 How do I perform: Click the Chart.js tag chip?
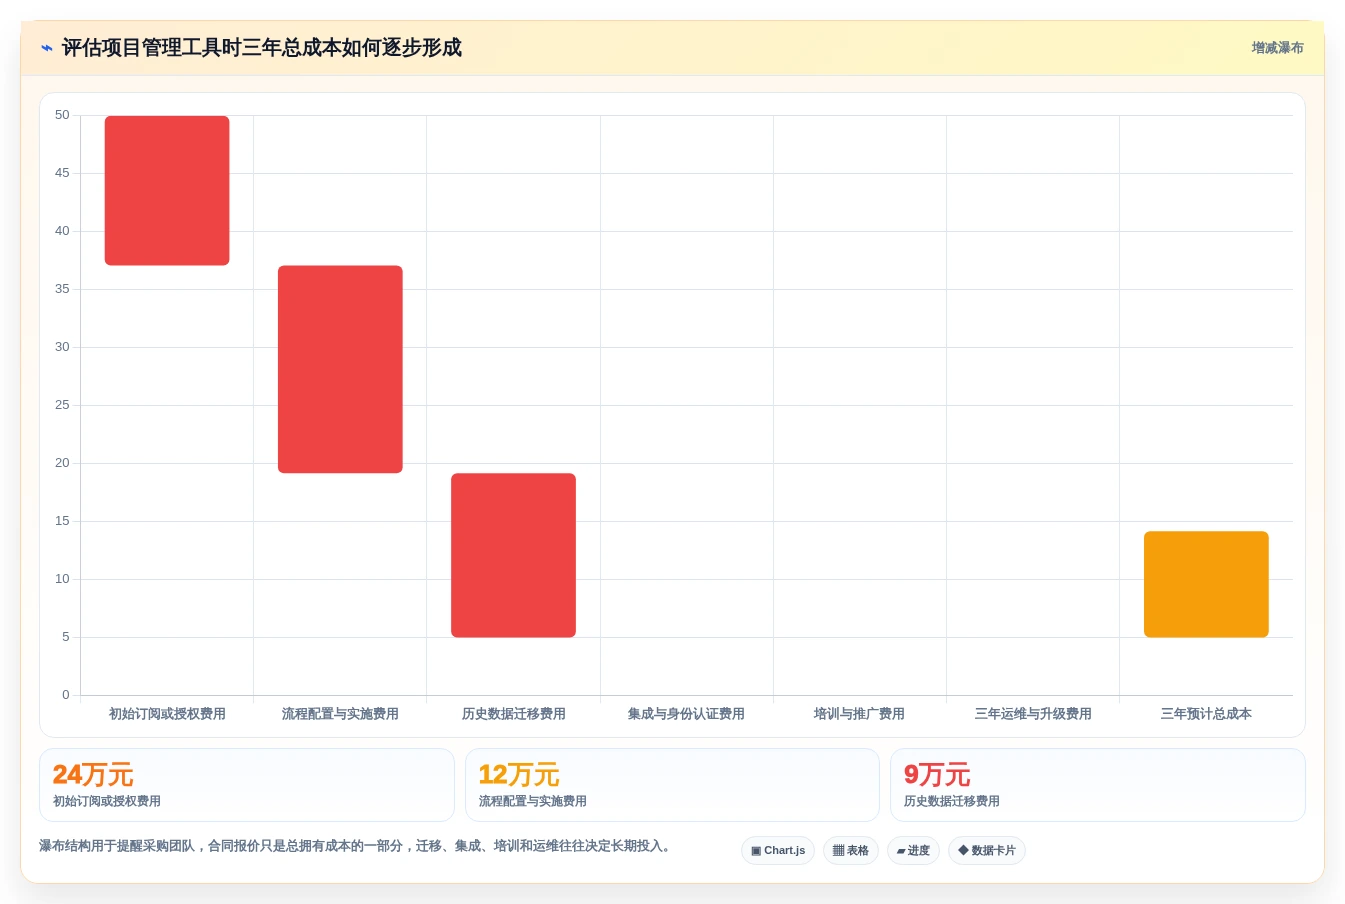(x=778, y=850)
